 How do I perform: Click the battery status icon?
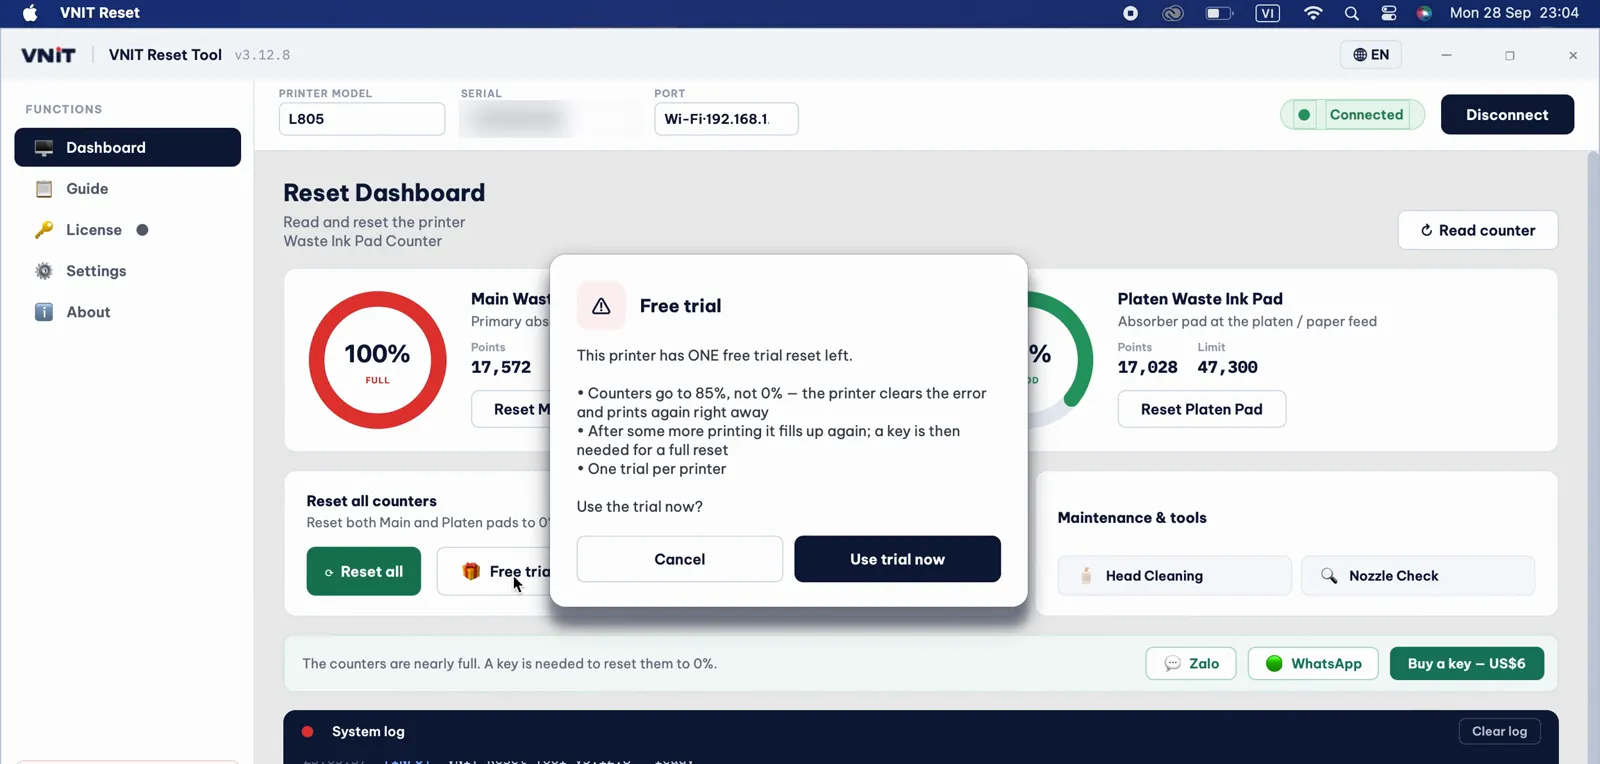(x=1219, y=13)
